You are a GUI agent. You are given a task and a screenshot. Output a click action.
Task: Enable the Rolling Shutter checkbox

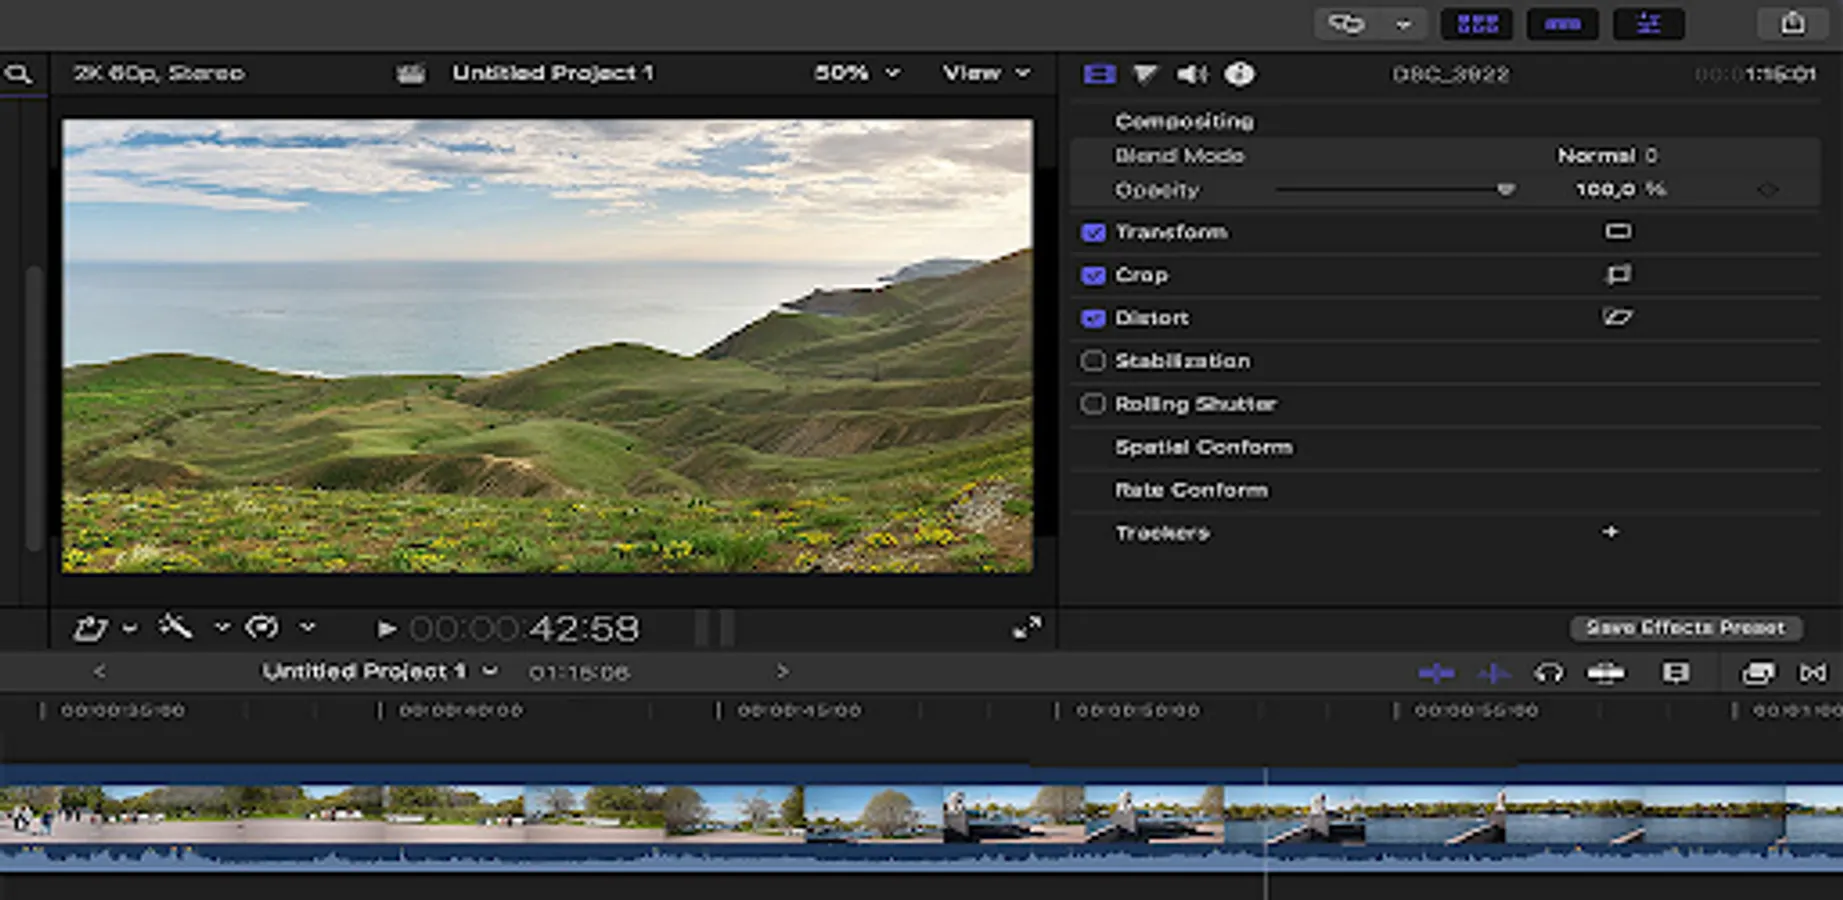click(x=1093, y=404)
